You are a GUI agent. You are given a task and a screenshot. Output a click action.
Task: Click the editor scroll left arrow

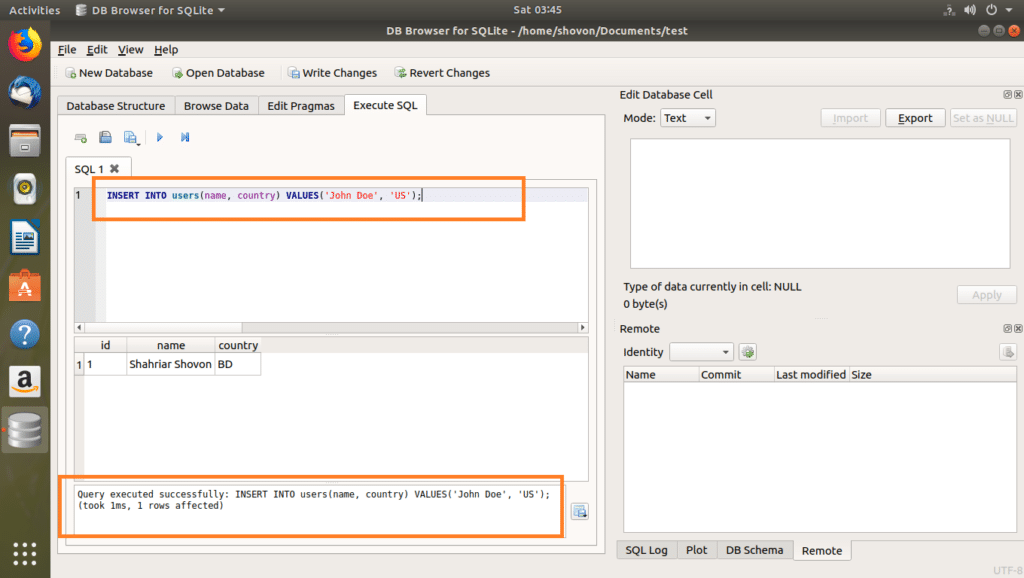click(x=79, y=327)
